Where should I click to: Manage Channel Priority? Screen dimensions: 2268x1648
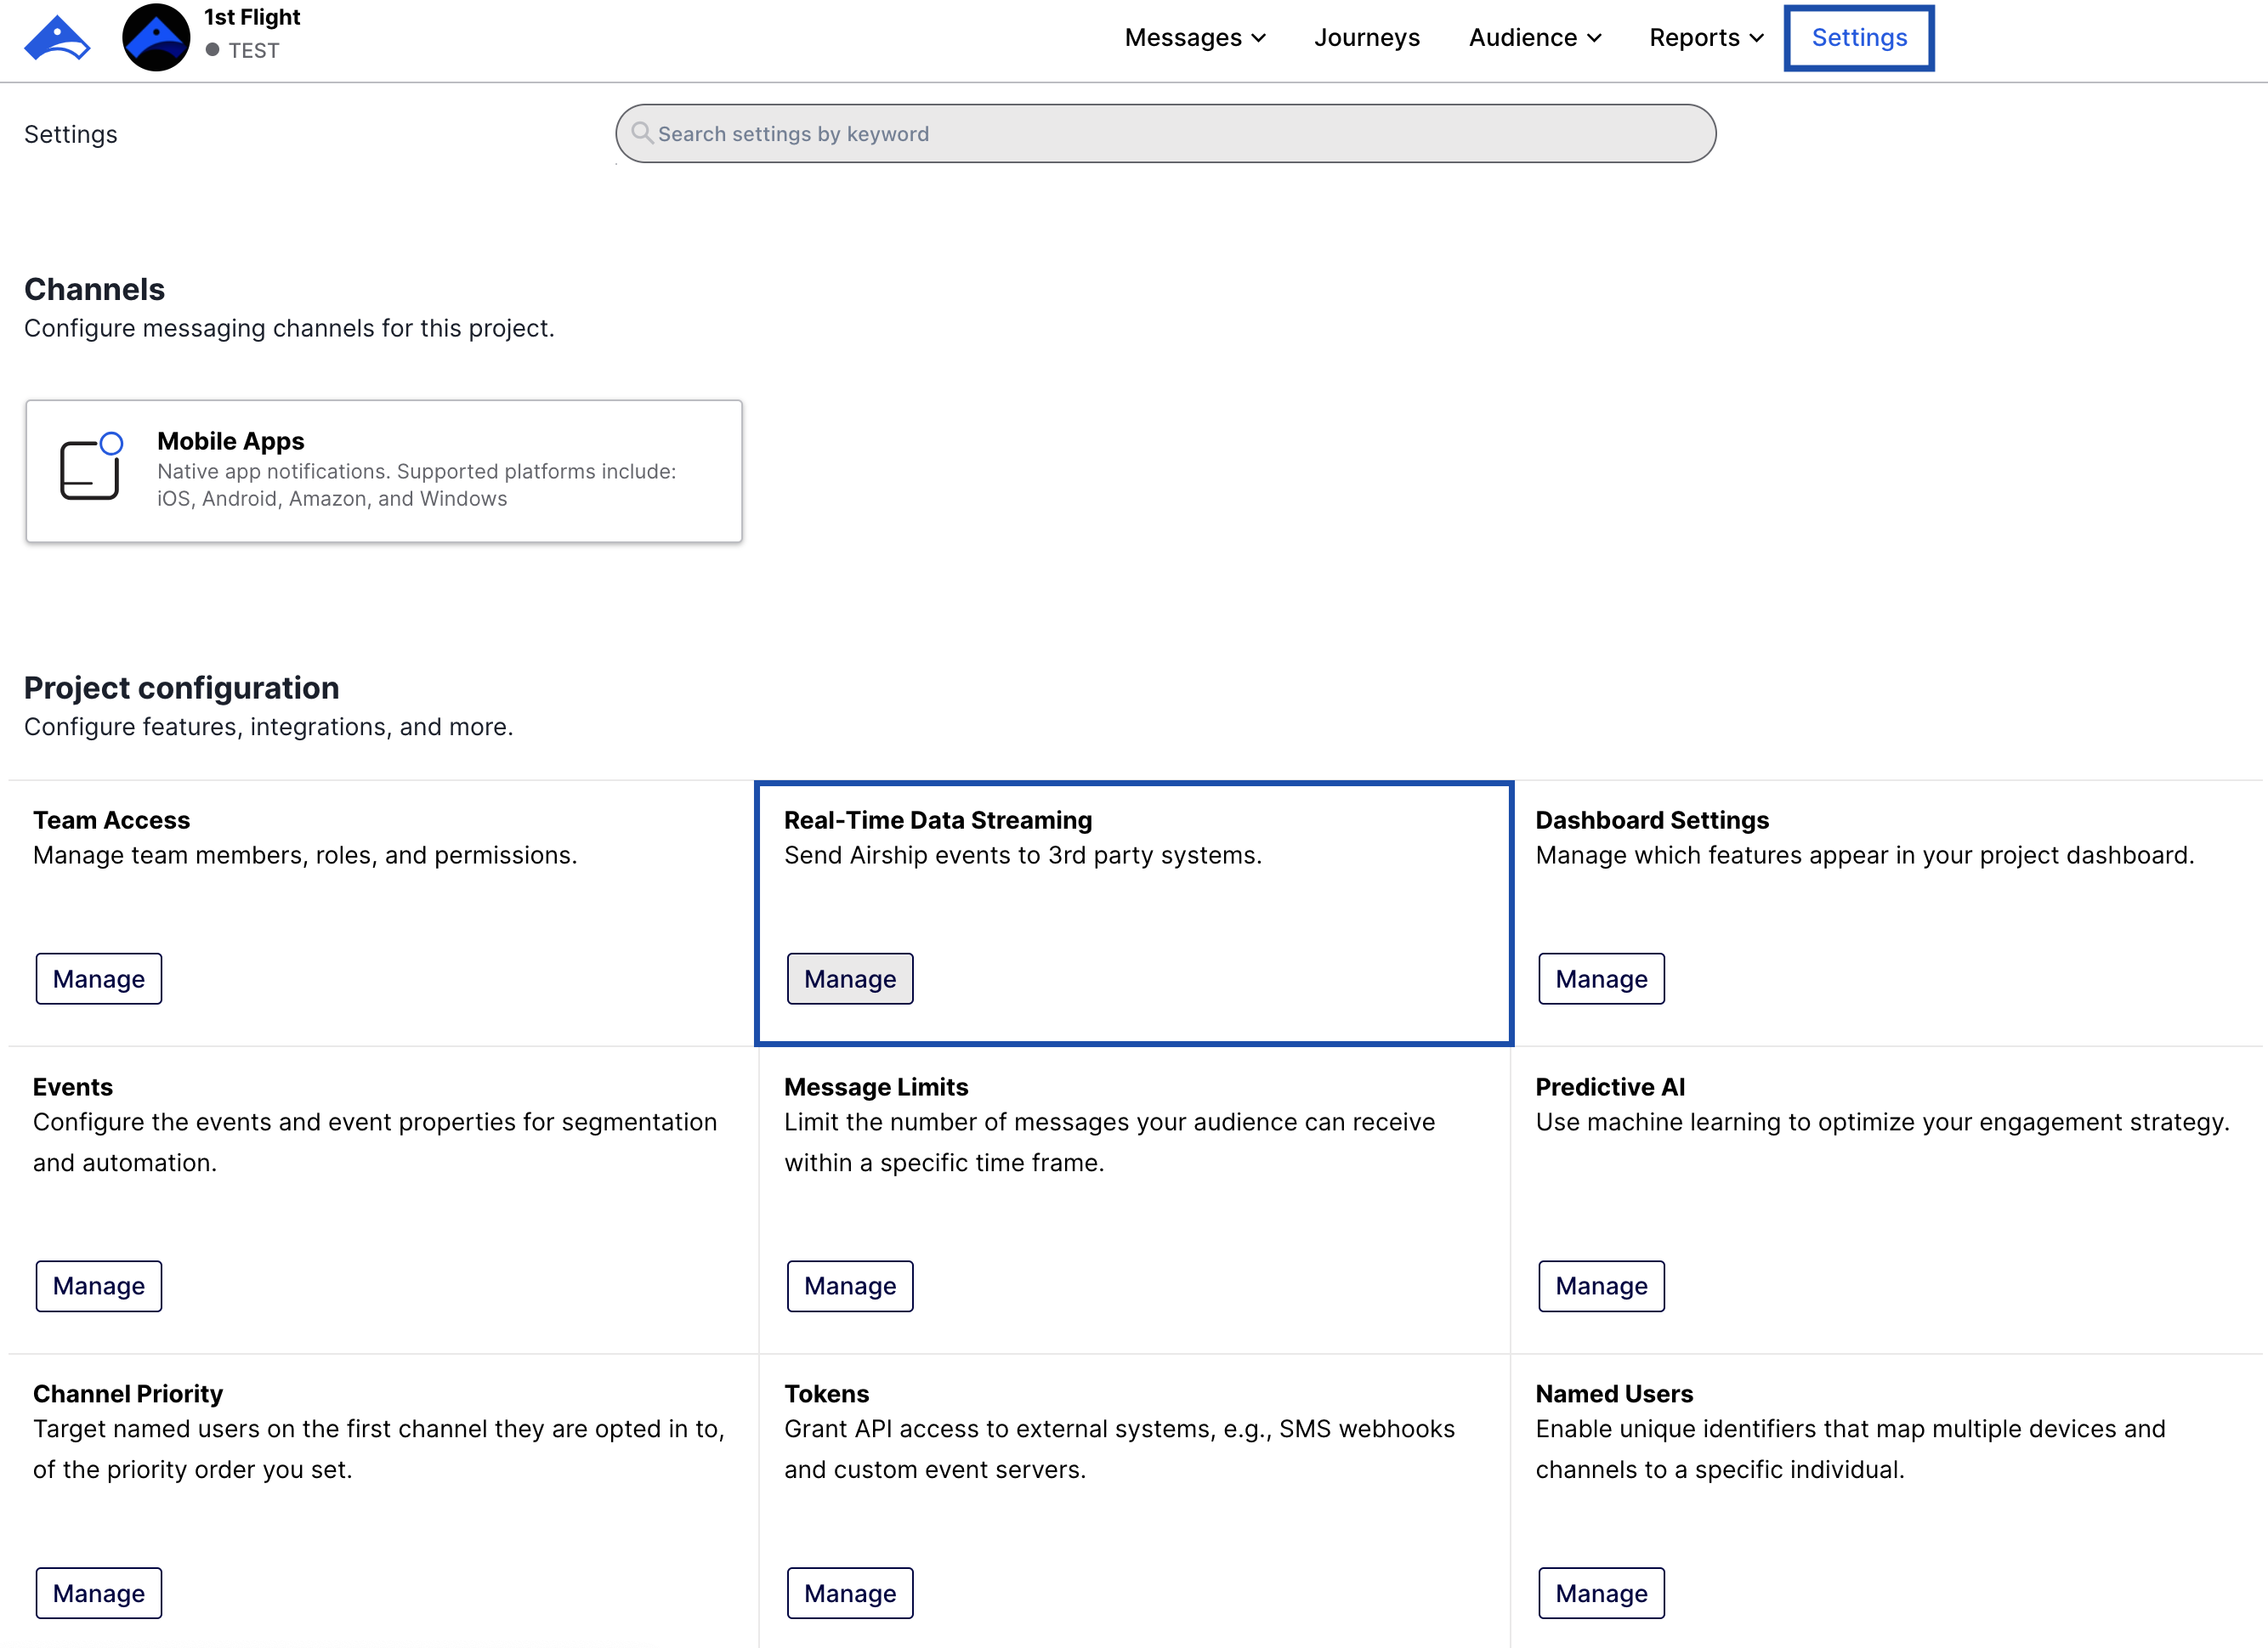click(99, 1592)
